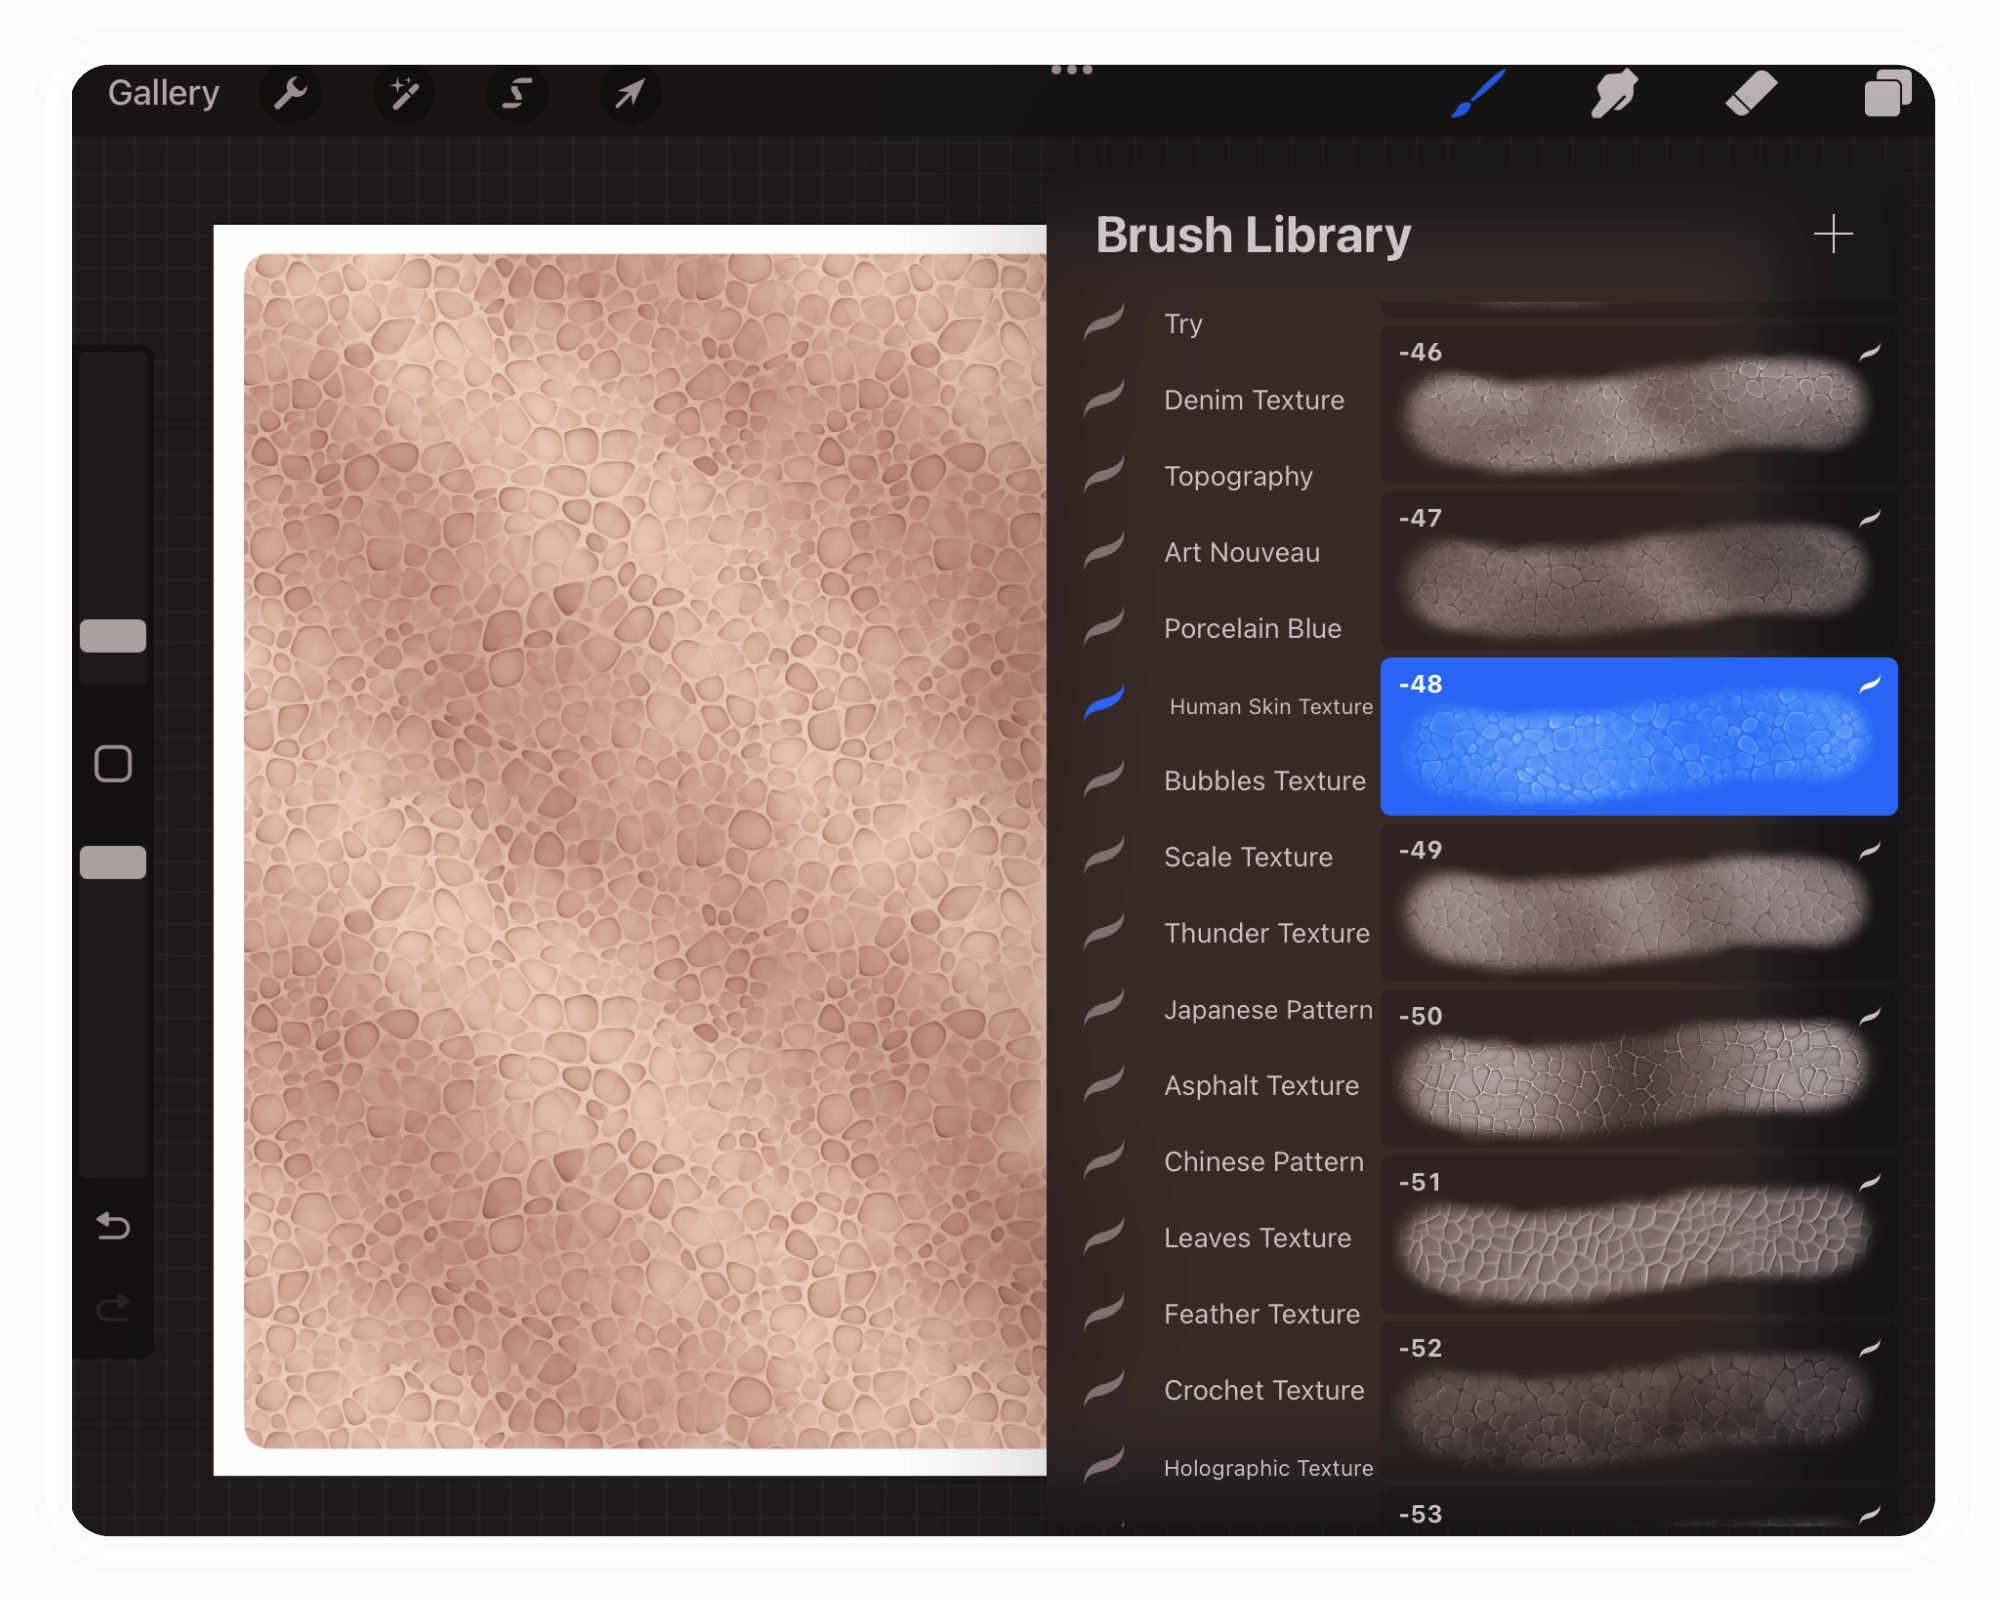Tap the Redo arrow in the sidebar
The width and height of the screenshot is (2000, 1600).
pyautogui.click(x=113, y=1305)
